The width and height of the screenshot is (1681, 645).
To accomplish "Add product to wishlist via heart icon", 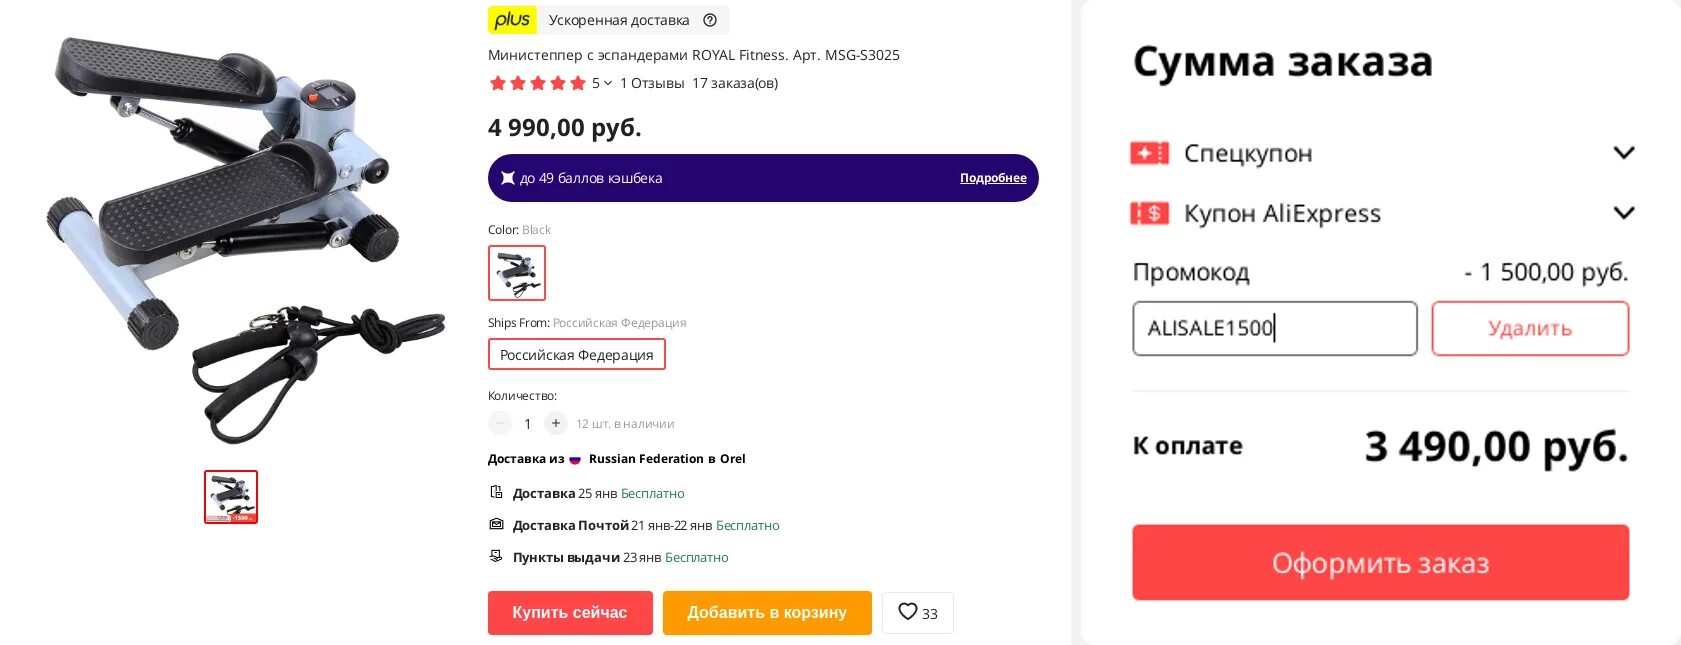I will [908, 612].
